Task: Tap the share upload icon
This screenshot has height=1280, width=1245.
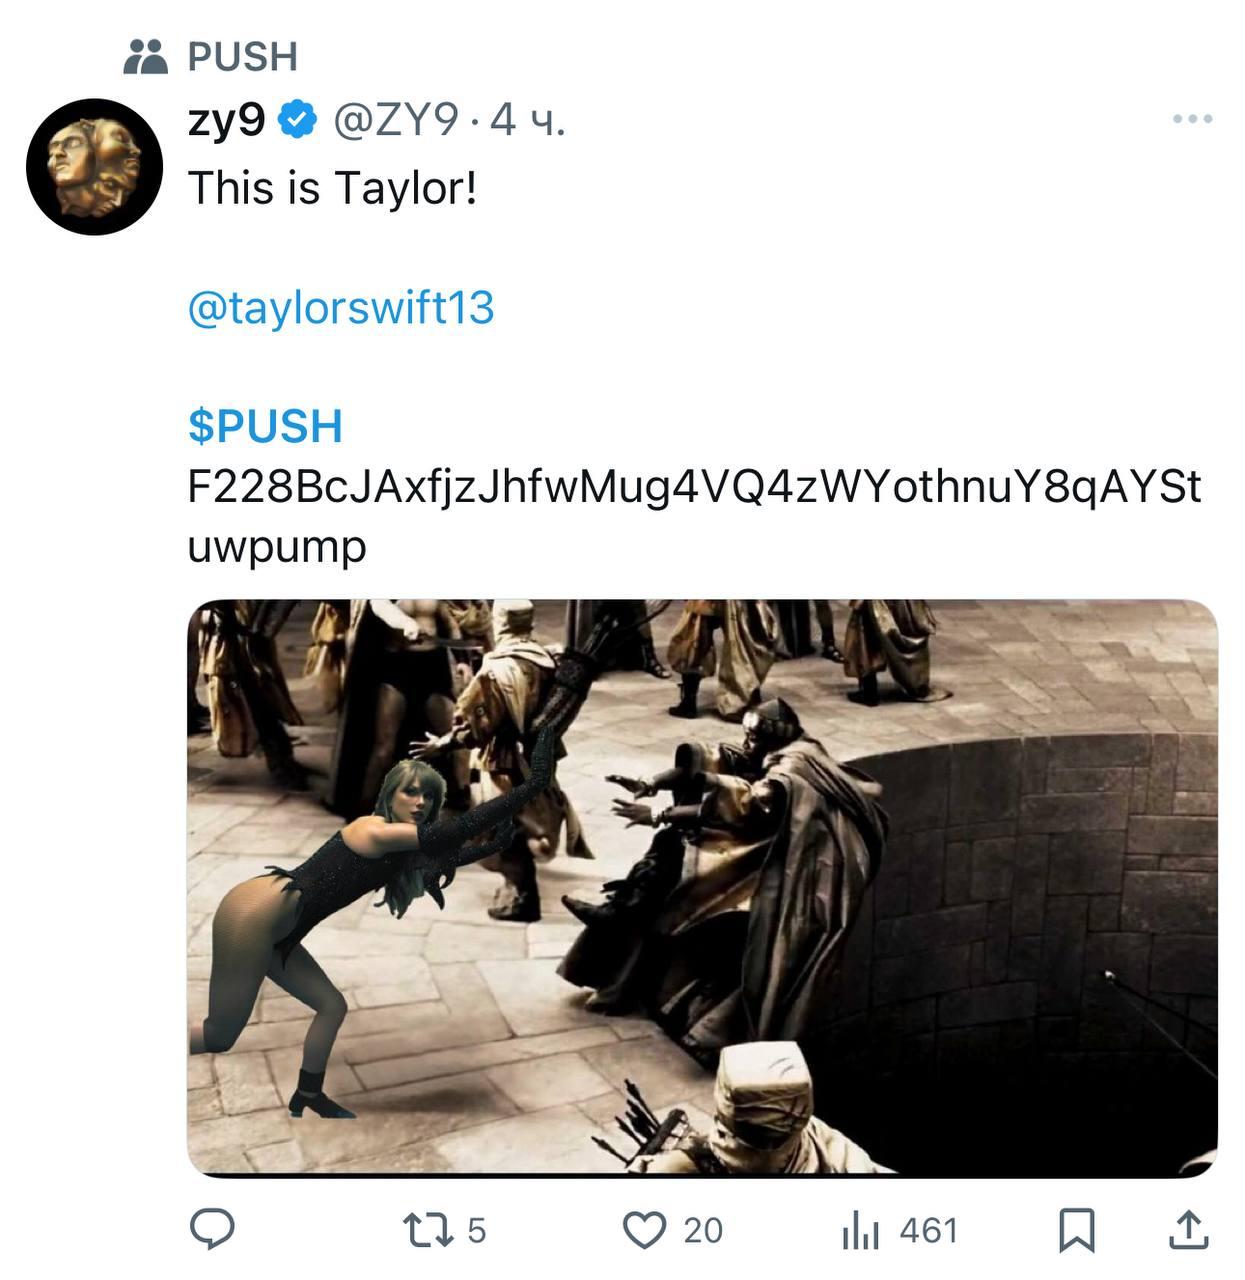Action: 1187,1230
